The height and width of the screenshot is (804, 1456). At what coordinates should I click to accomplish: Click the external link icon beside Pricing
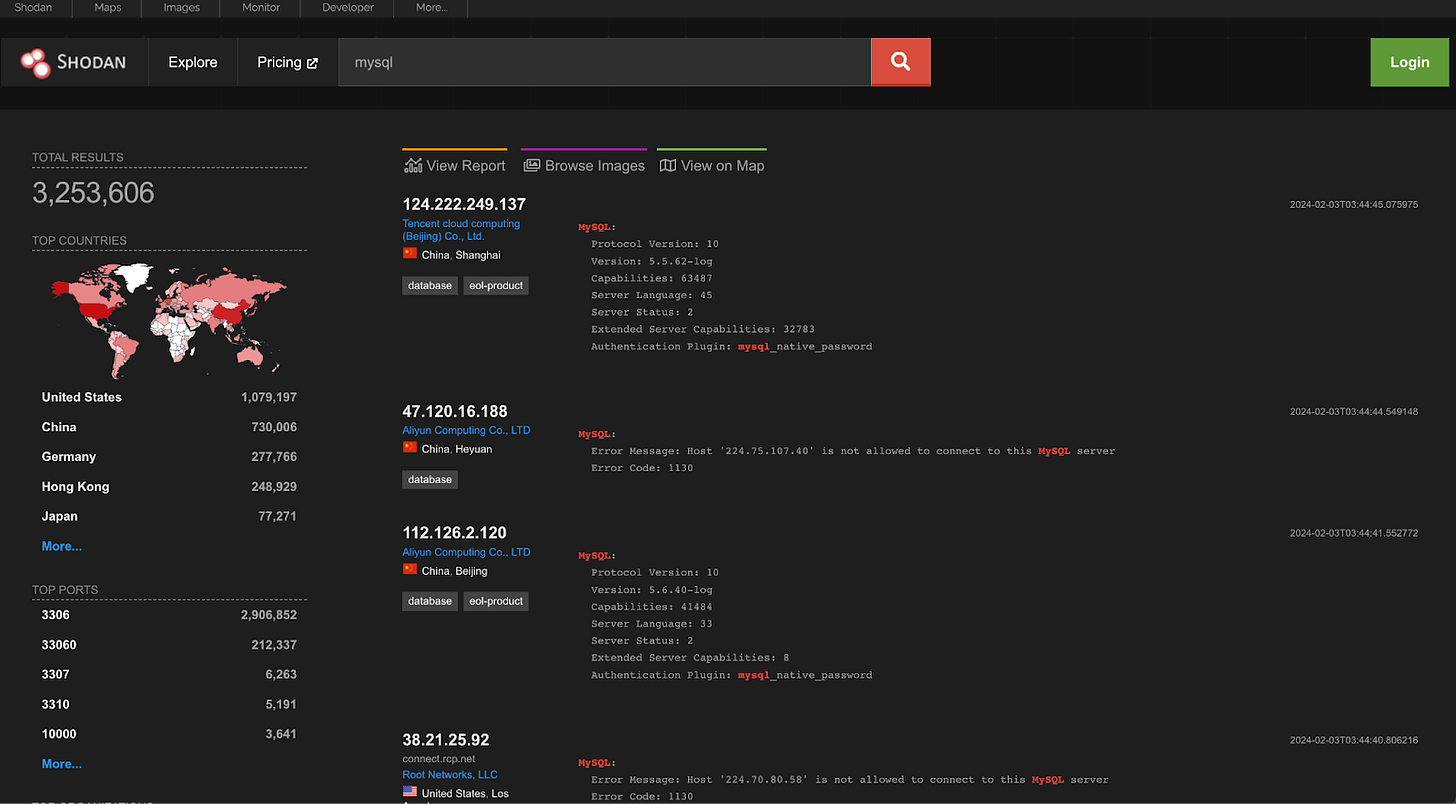click(x=312, y=63)
